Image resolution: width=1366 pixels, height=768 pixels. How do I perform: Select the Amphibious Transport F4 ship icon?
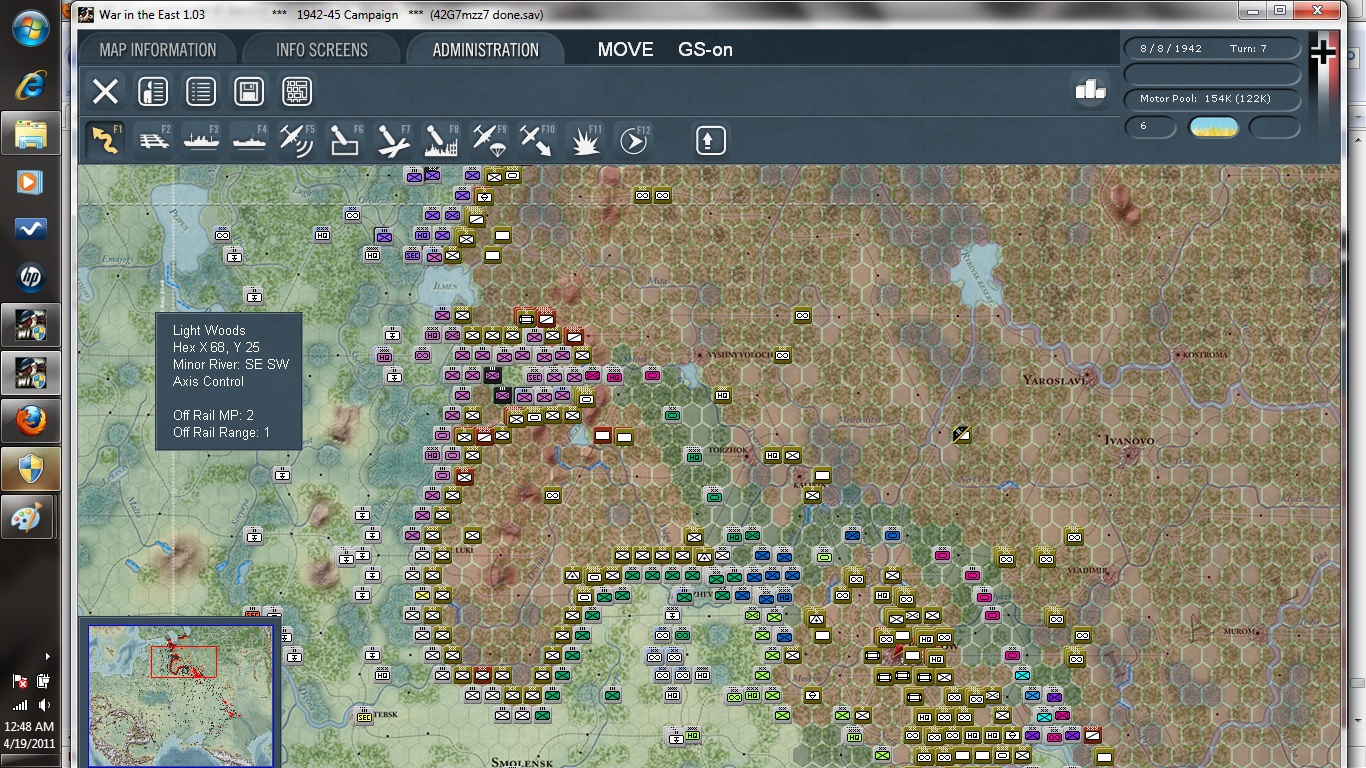click(249, 141)
